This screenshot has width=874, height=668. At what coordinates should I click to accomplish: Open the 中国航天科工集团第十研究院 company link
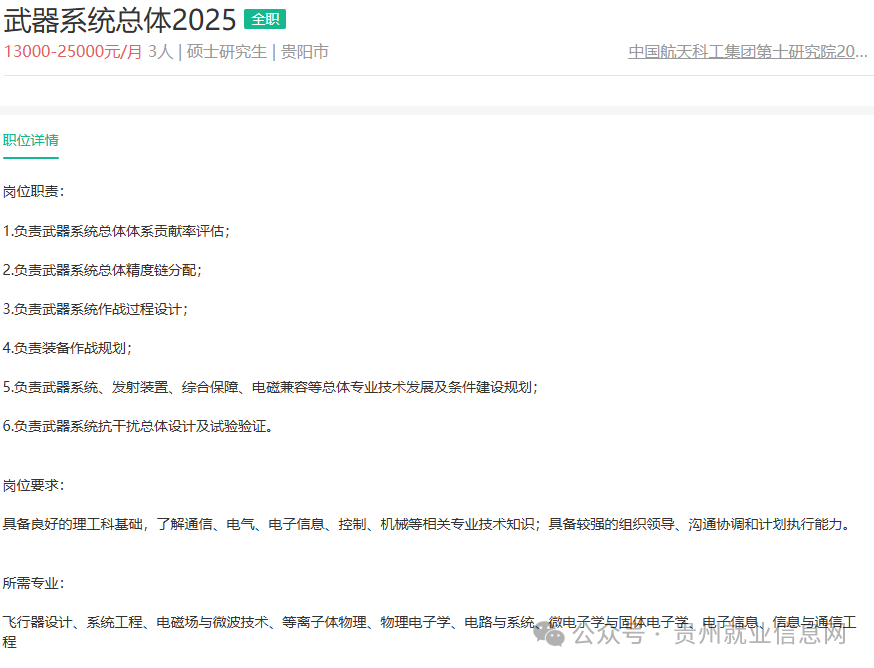(x=747, y=52)
